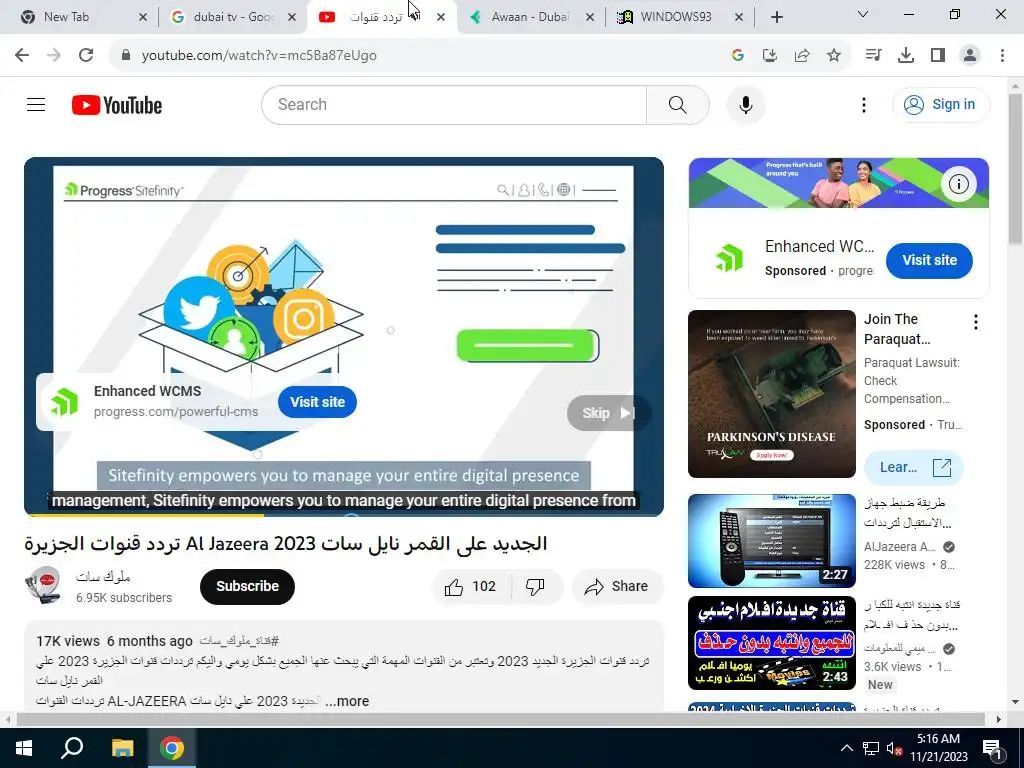Open the Parkinson's Disease ad thumbnail
The image size is (1024, 768).
(771, 394)
